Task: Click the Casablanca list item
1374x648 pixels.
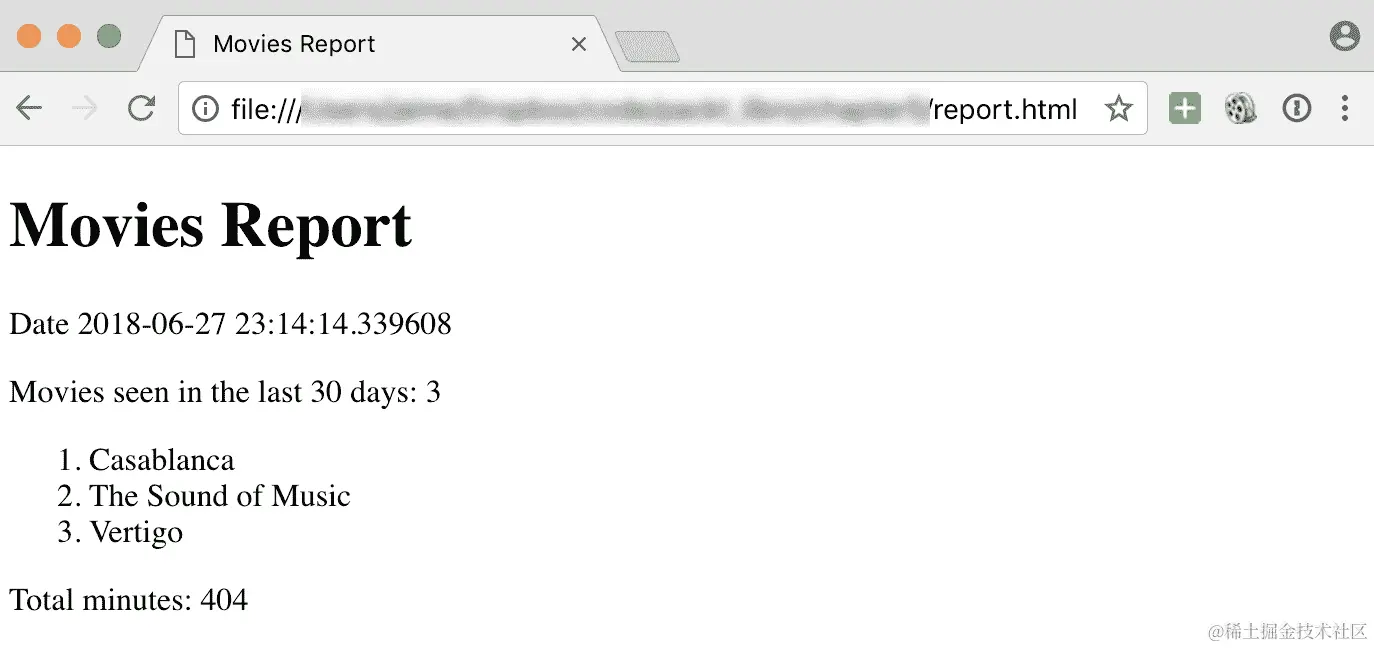Action: [161, 460]
